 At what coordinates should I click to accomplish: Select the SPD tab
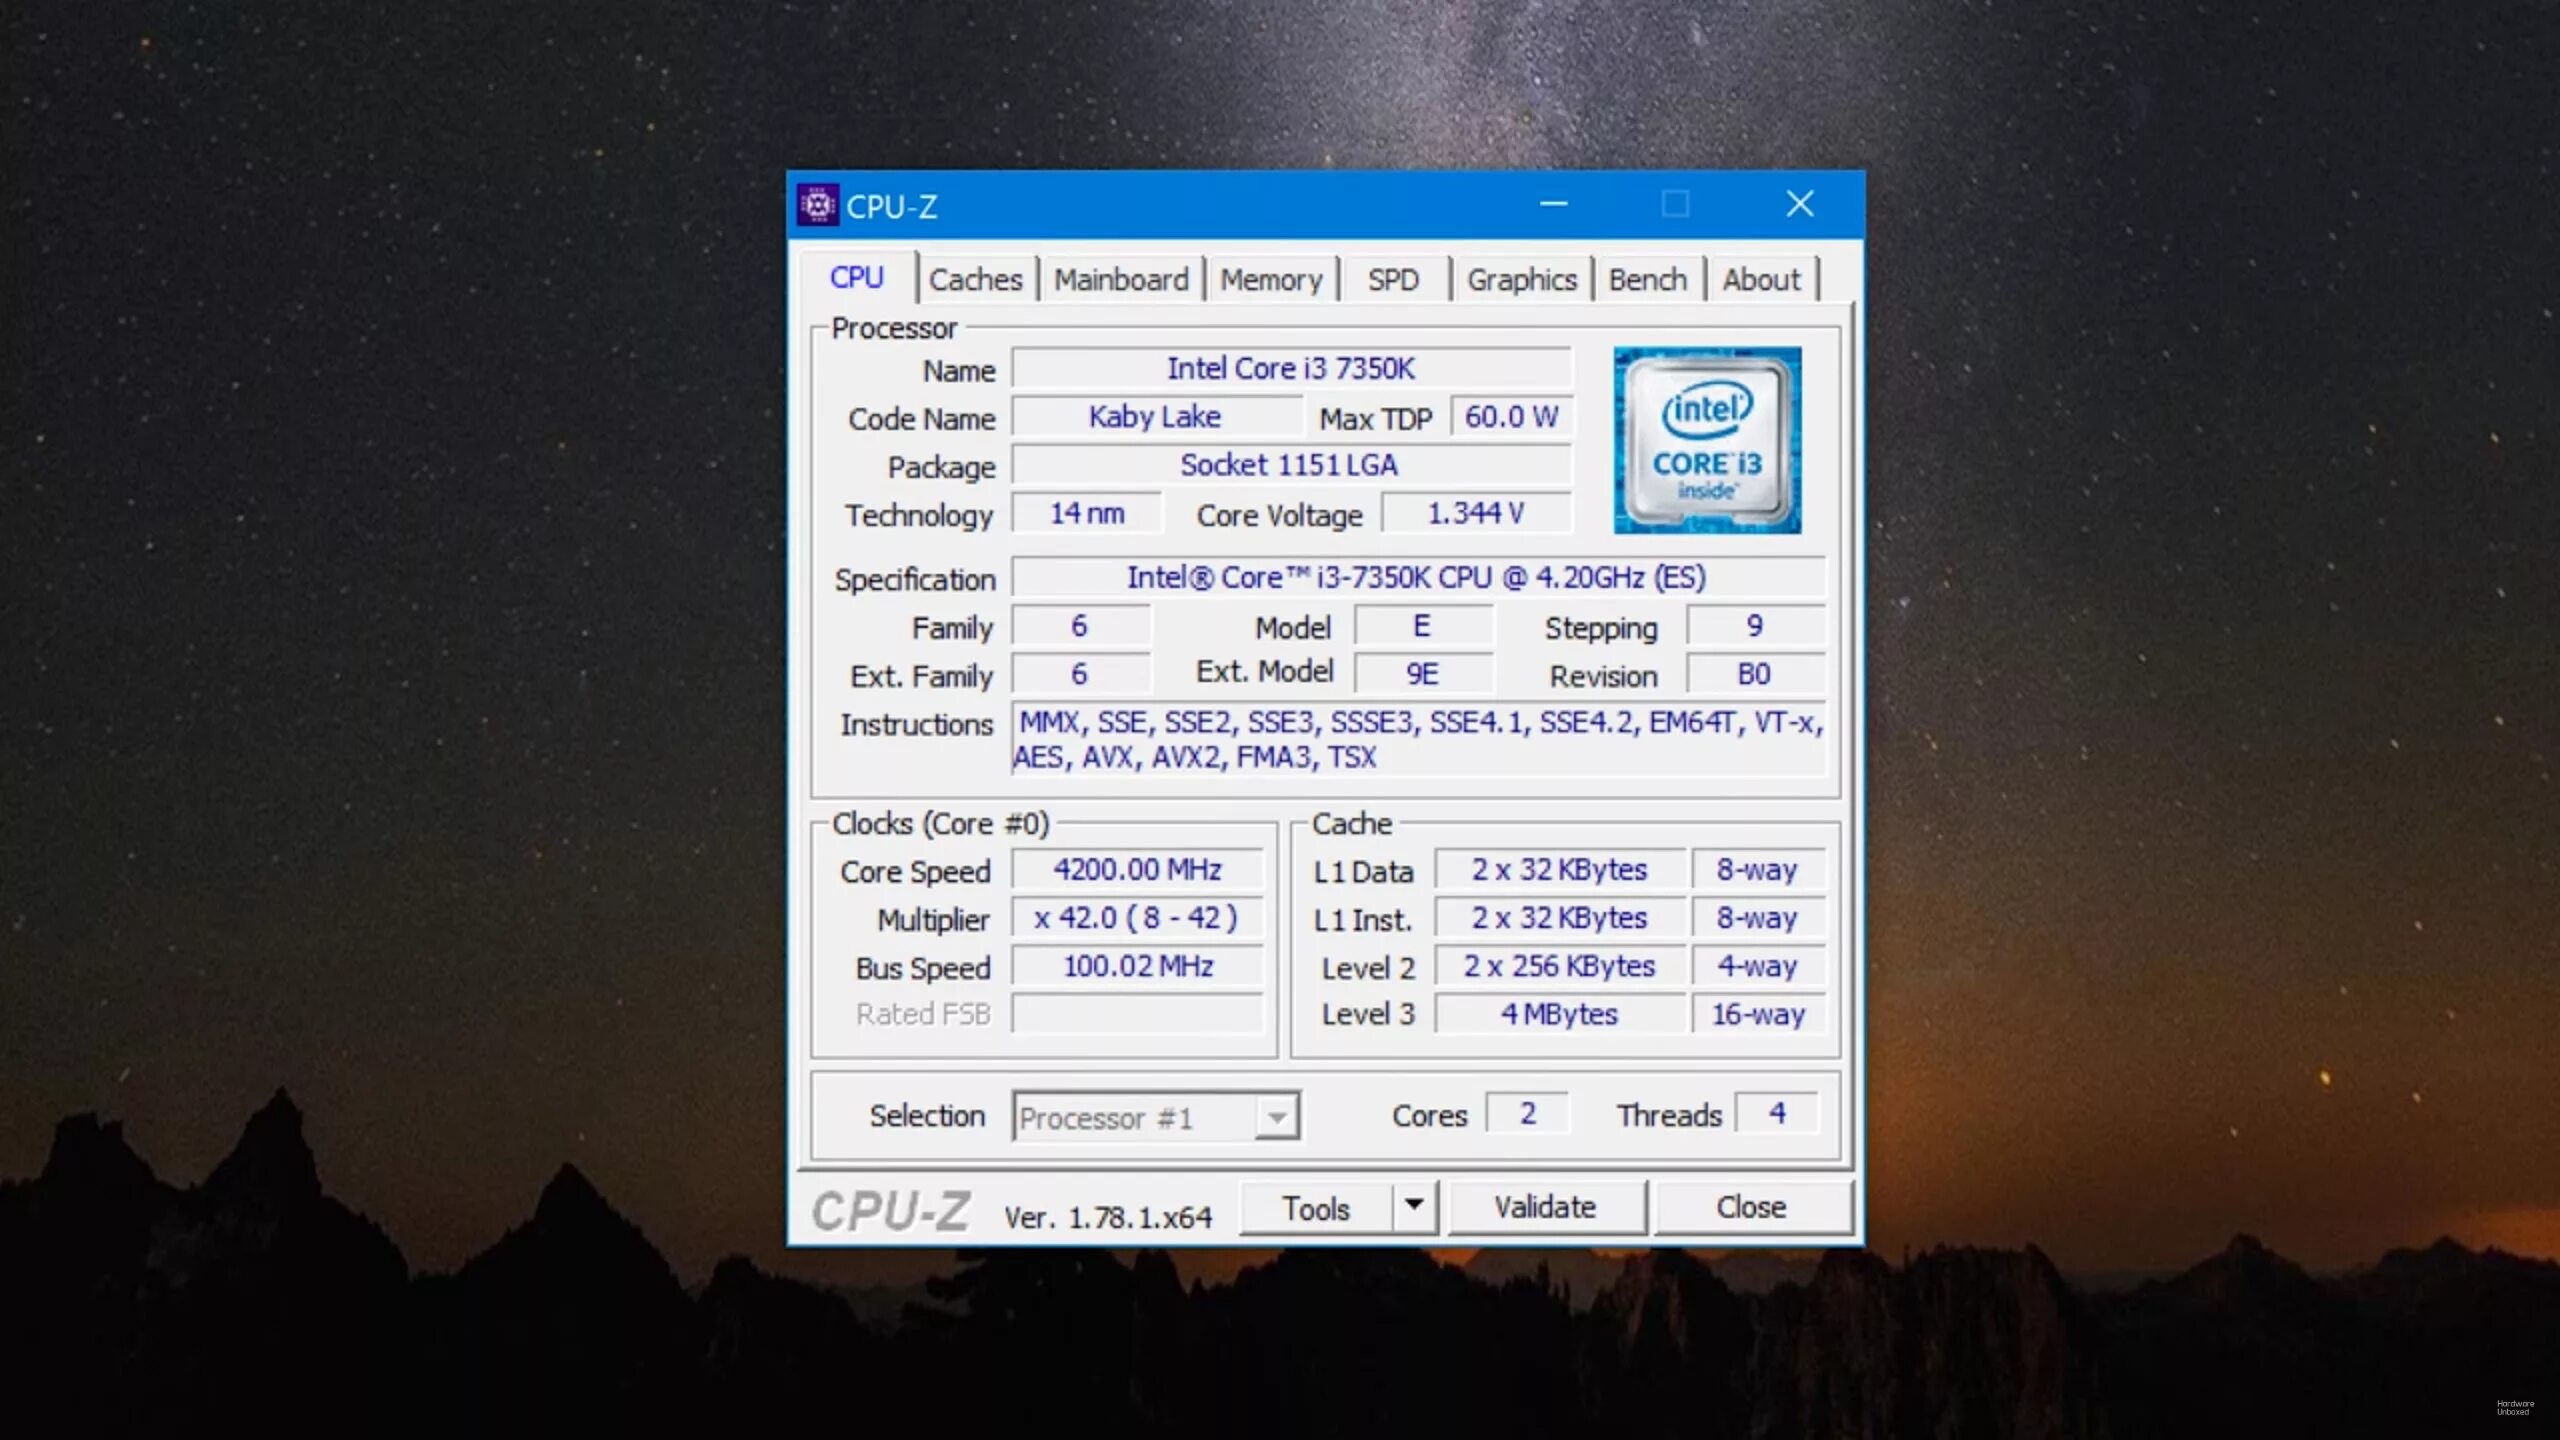[1393, 280]
